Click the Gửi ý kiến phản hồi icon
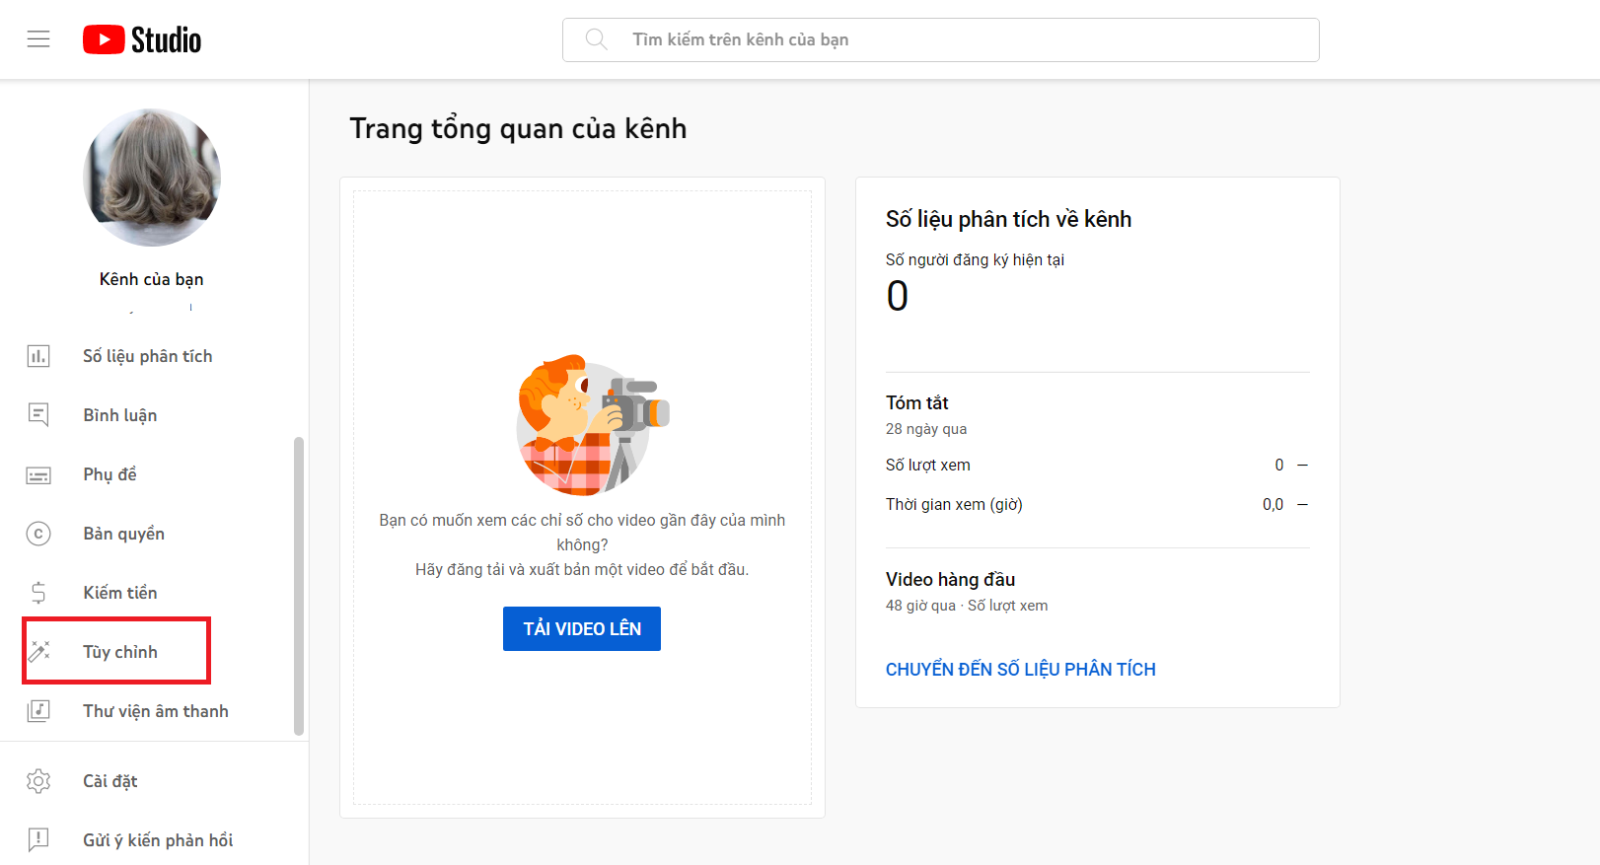Screen dimensions: 1600x865 38,839
